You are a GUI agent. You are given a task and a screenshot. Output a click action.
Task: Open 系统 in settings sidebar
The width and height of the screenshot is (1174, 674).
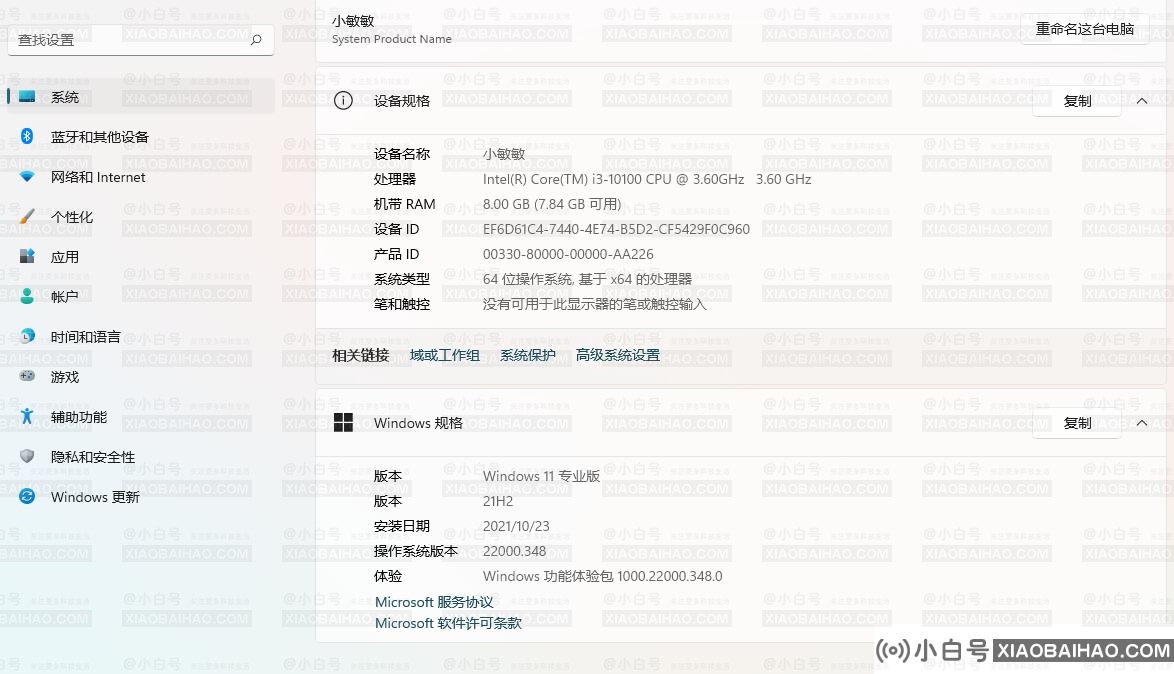coord(141,97)
